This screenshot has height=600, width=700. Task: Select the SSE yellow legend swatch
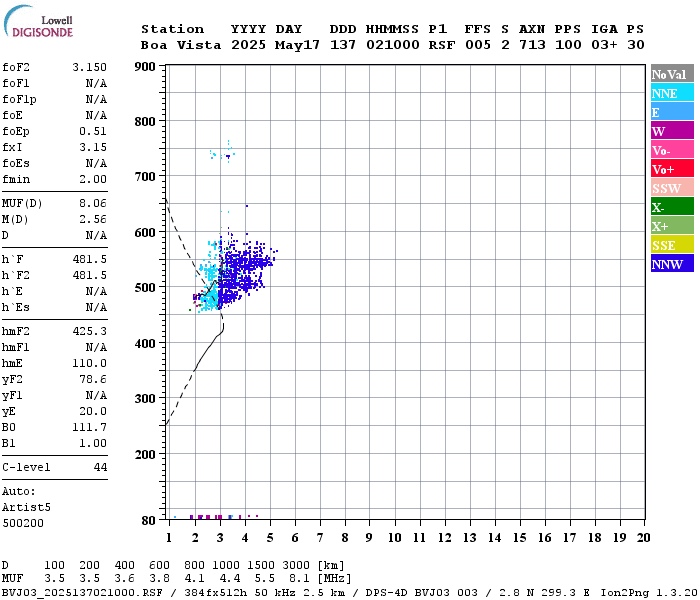pyautogui.click(x=672, y=245)
